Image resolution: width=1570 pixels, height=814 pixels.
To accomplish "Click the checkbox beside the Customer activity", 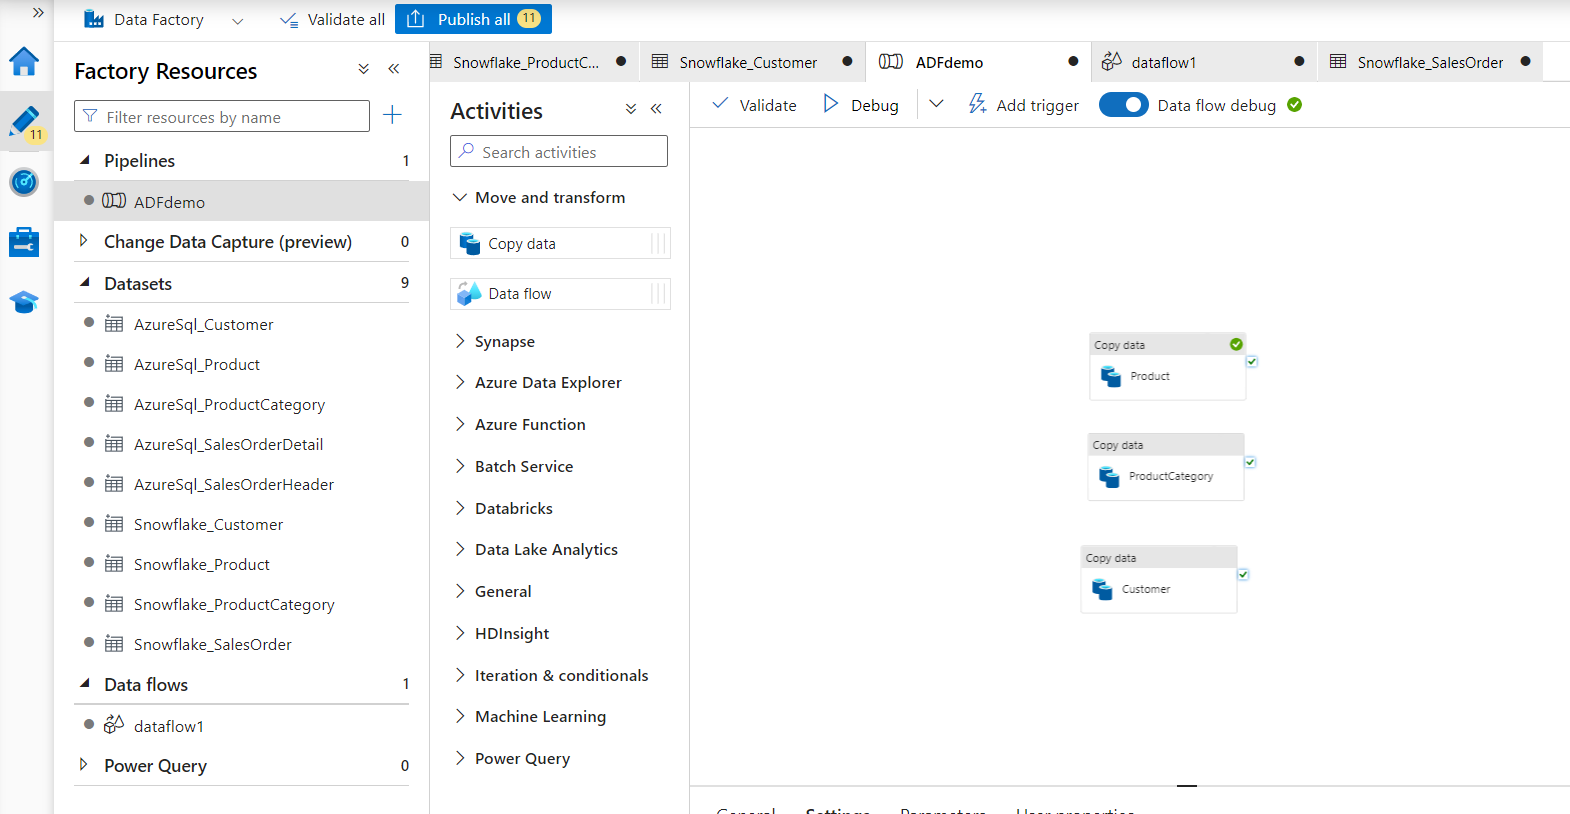I will coord(1243,575).
